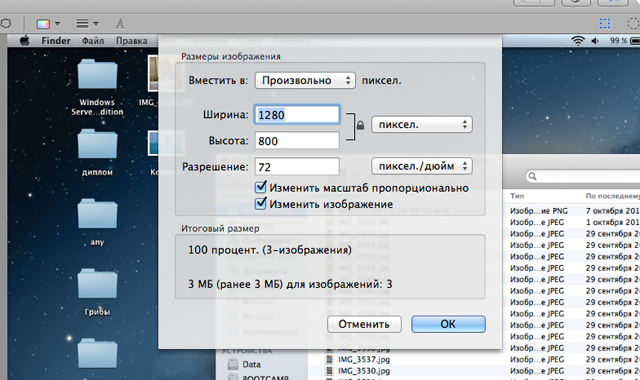The image size is (640, 380).
Task: Click the Тип column header in Finder
Action: pyautogui.click(x=517, y=196)
